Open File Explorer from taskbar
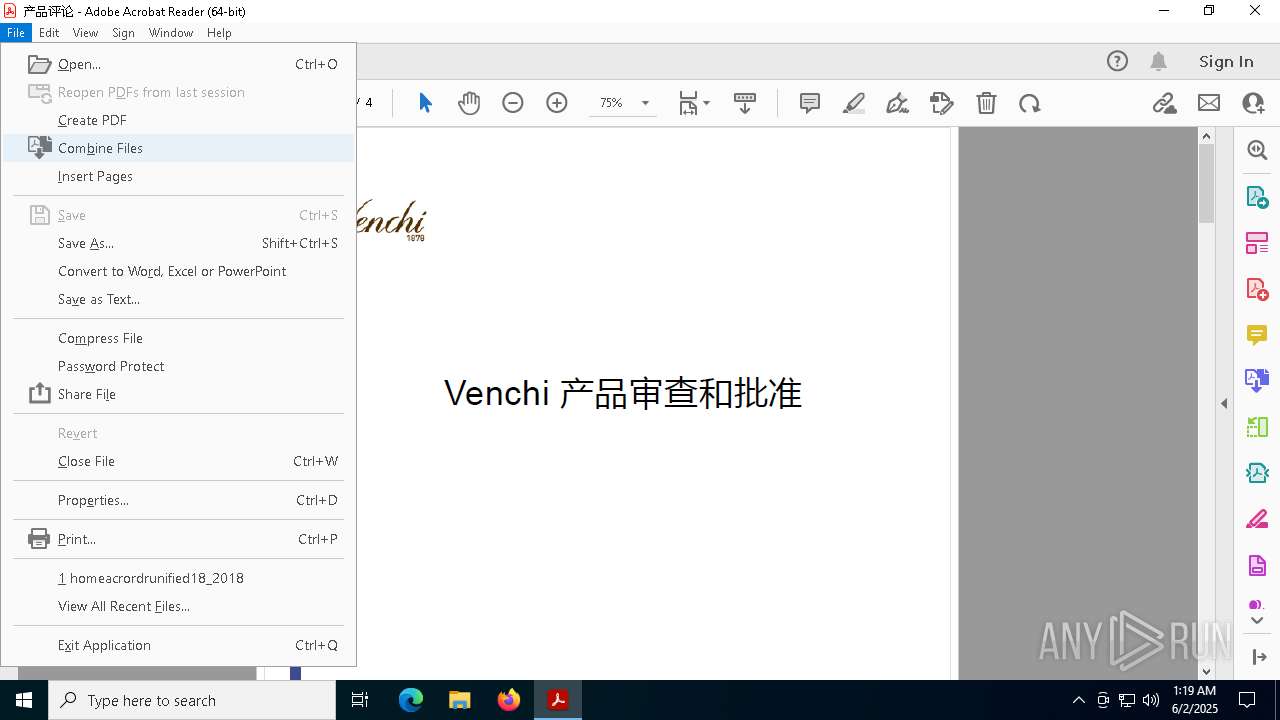The width and height of the screenshot is (1280, 720). tap(460, 700)
